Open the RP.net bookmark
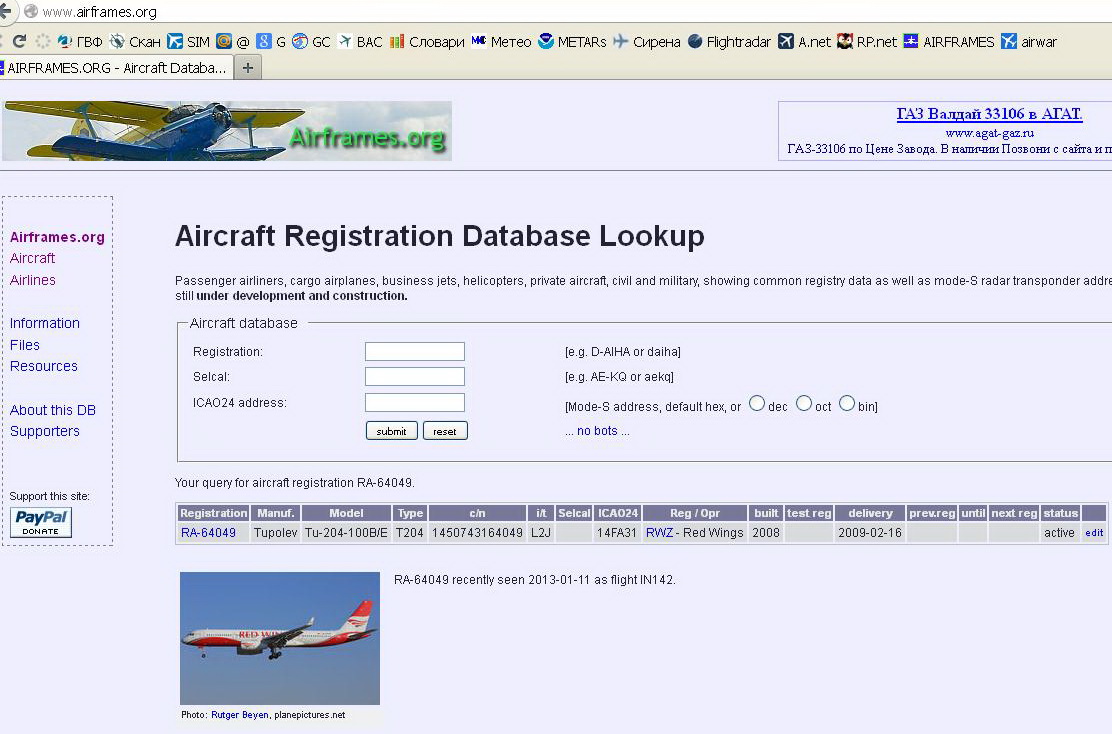 coord(867,42)
